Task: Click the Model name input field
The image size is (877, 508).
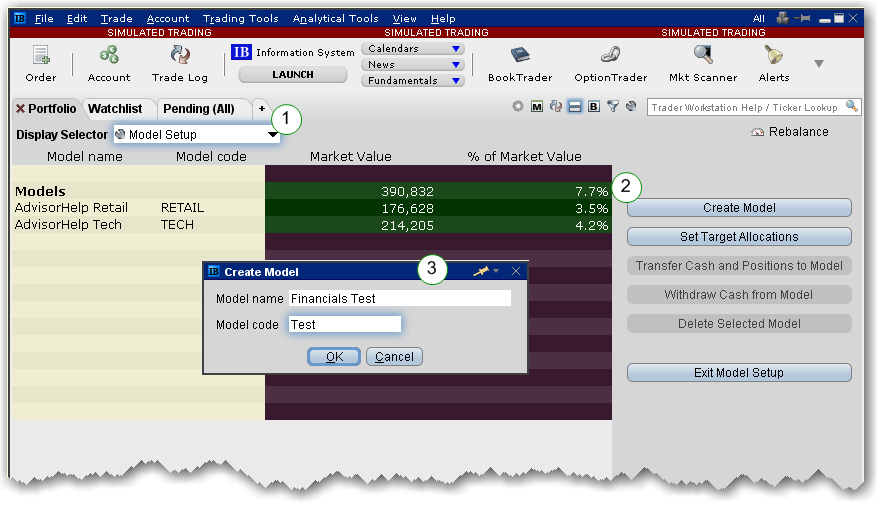Action: pyautogui.click(x=399, y=298)
